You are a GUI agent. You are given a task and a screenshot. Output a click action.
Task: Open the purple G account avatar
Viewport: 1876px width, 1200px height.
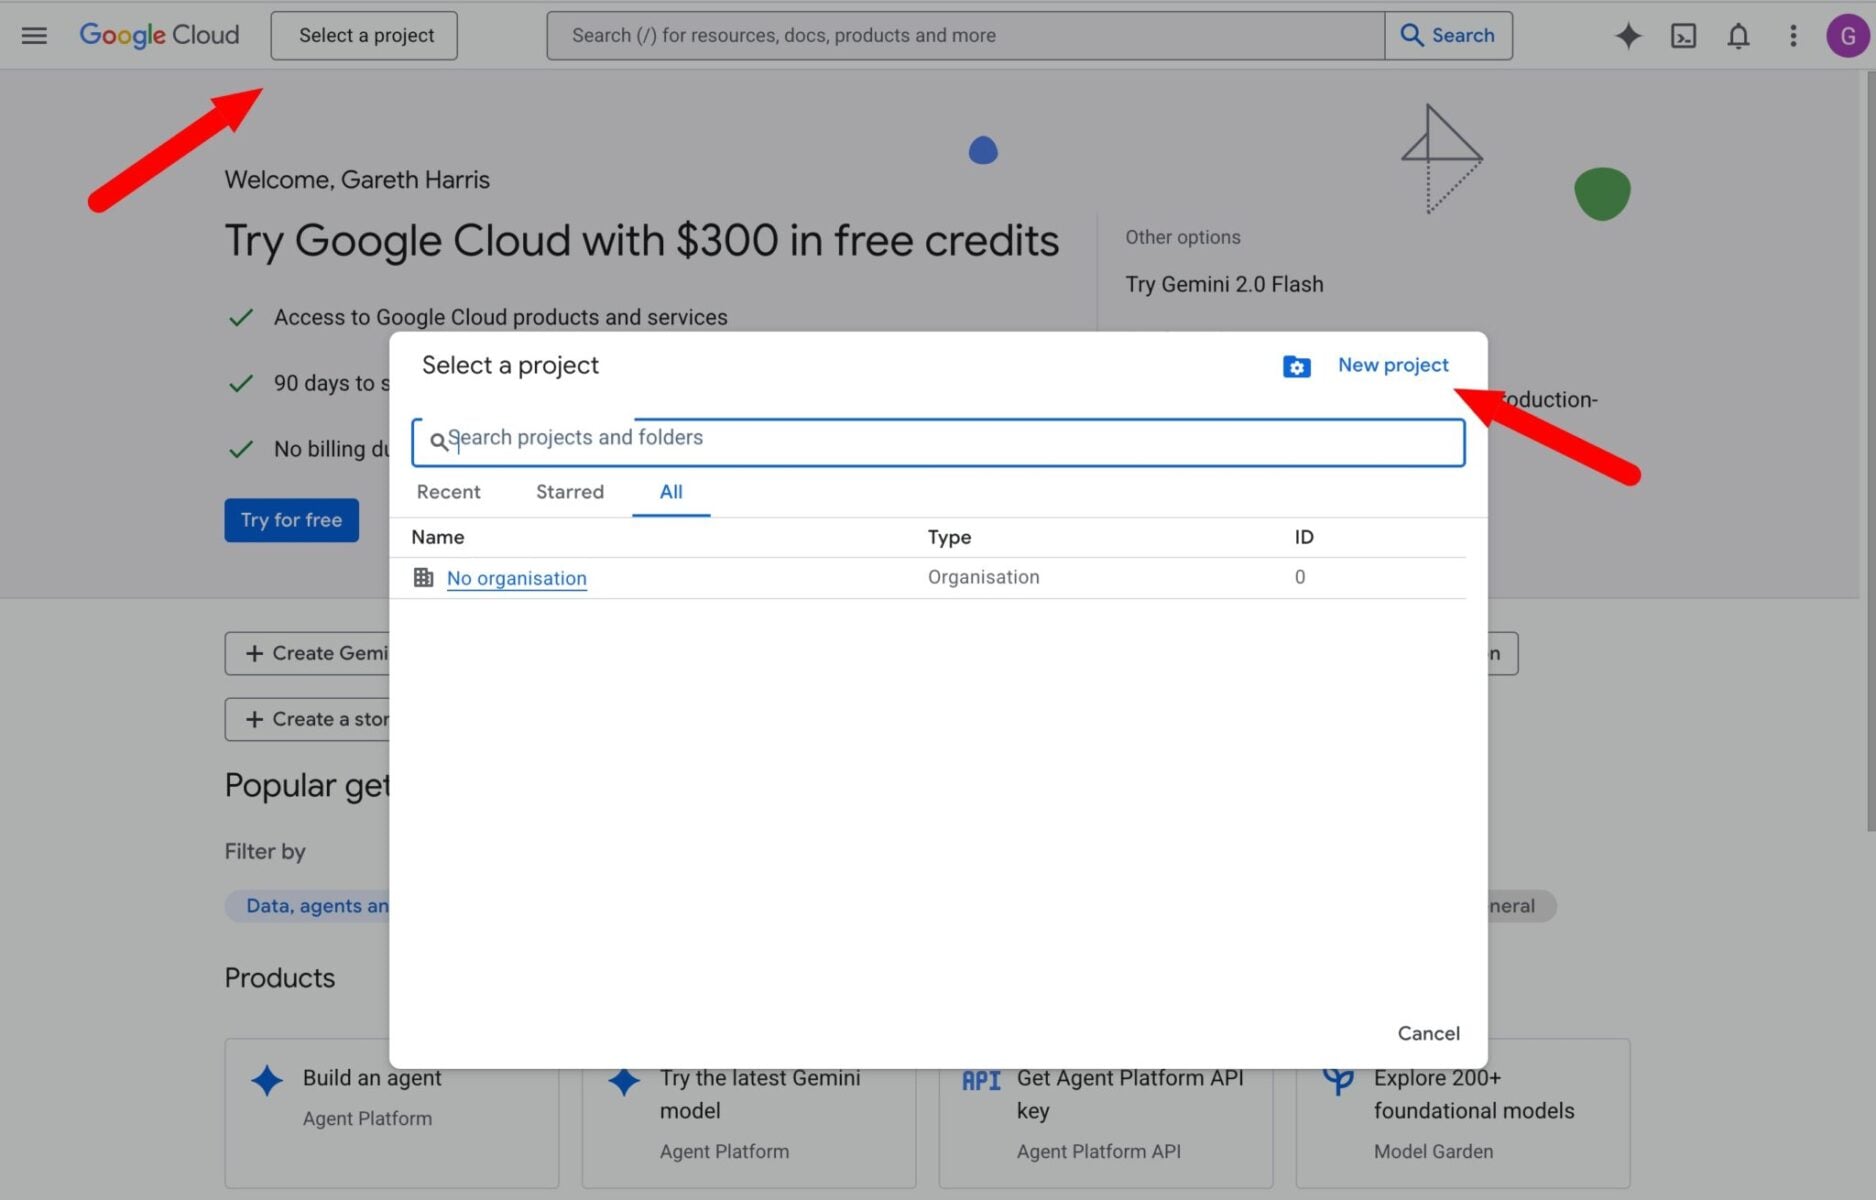[x=1847, y=36]
